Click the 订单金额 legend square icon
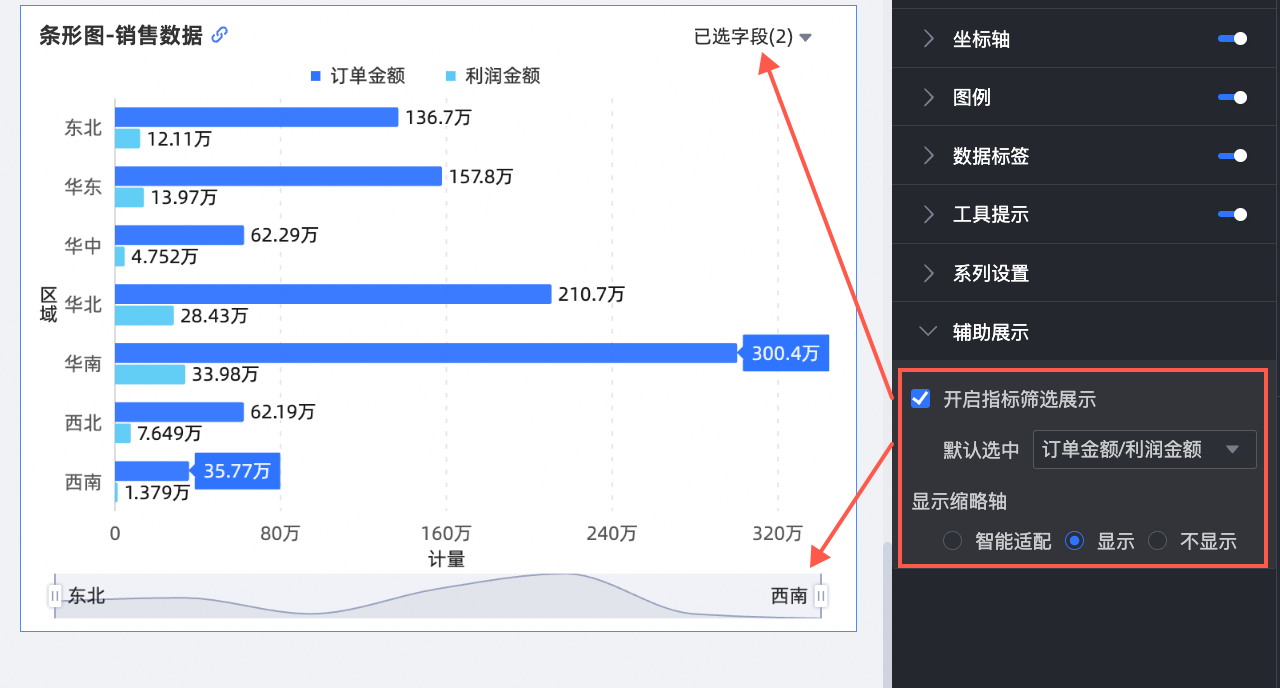 [x=315, y=76]
